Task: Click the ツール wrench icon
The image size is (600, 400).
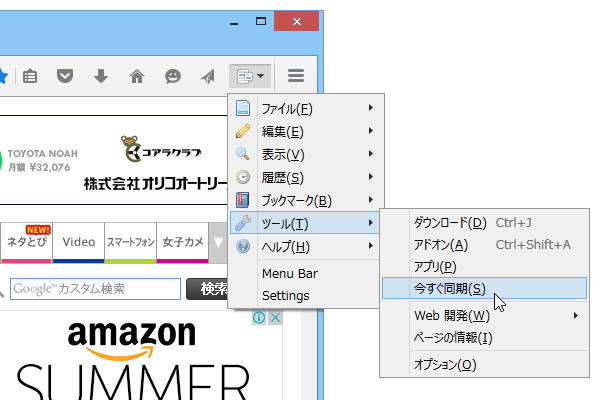Action: (243, 223)
